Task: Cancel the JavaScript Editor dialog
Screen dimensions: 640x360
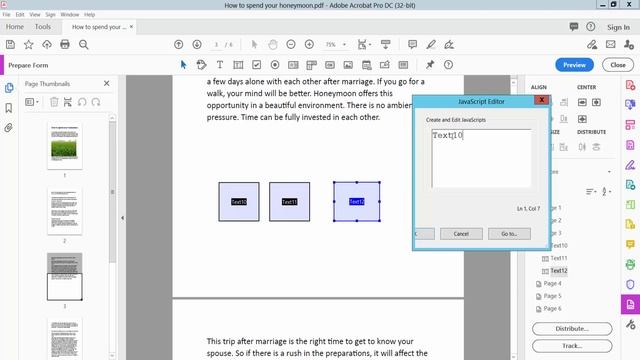Action: 461,234
